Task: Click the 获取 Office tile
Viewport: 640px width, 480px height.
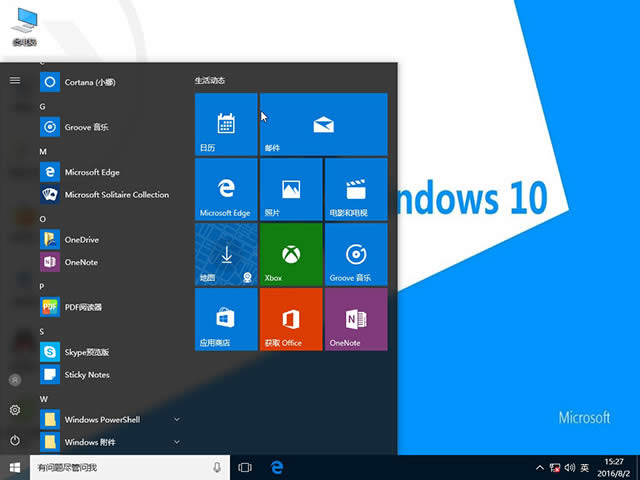Action: [291, 319]
